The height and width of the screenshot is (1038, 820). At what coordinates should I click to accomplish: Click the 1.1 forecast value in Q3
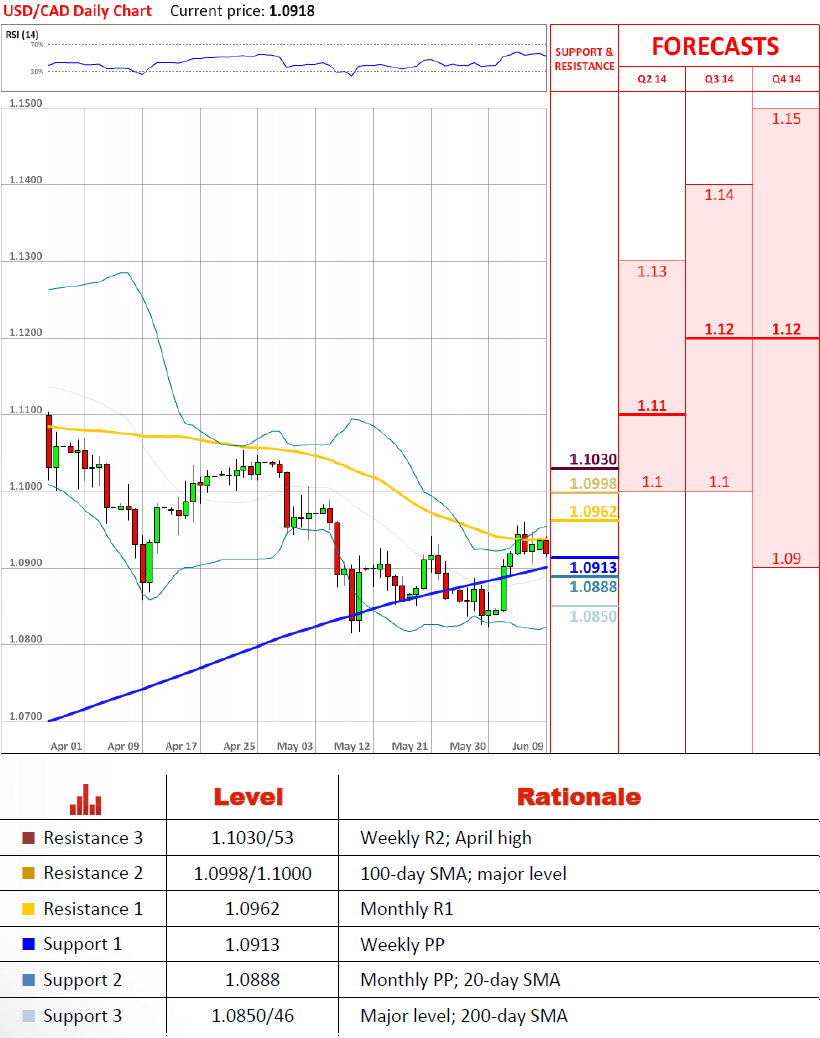pos(719,482)
